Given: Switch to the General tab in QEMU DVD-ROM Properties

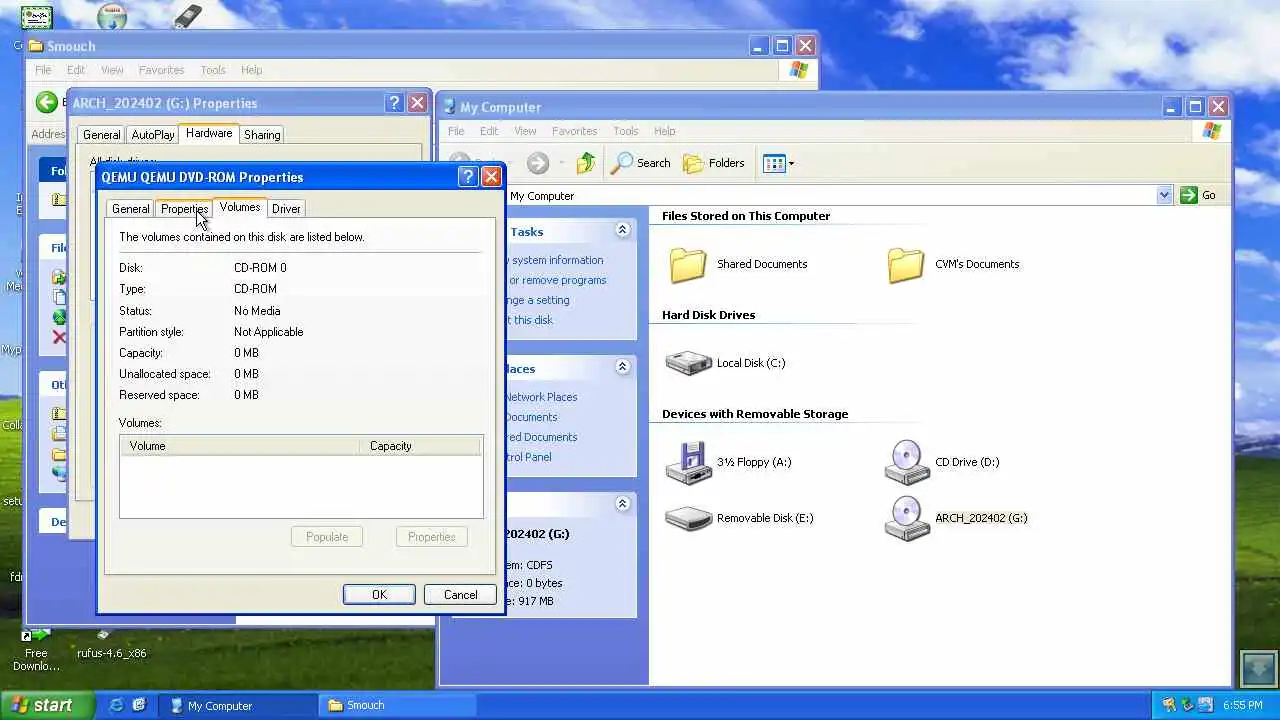Looking at the screenshot, I should 130,209.
